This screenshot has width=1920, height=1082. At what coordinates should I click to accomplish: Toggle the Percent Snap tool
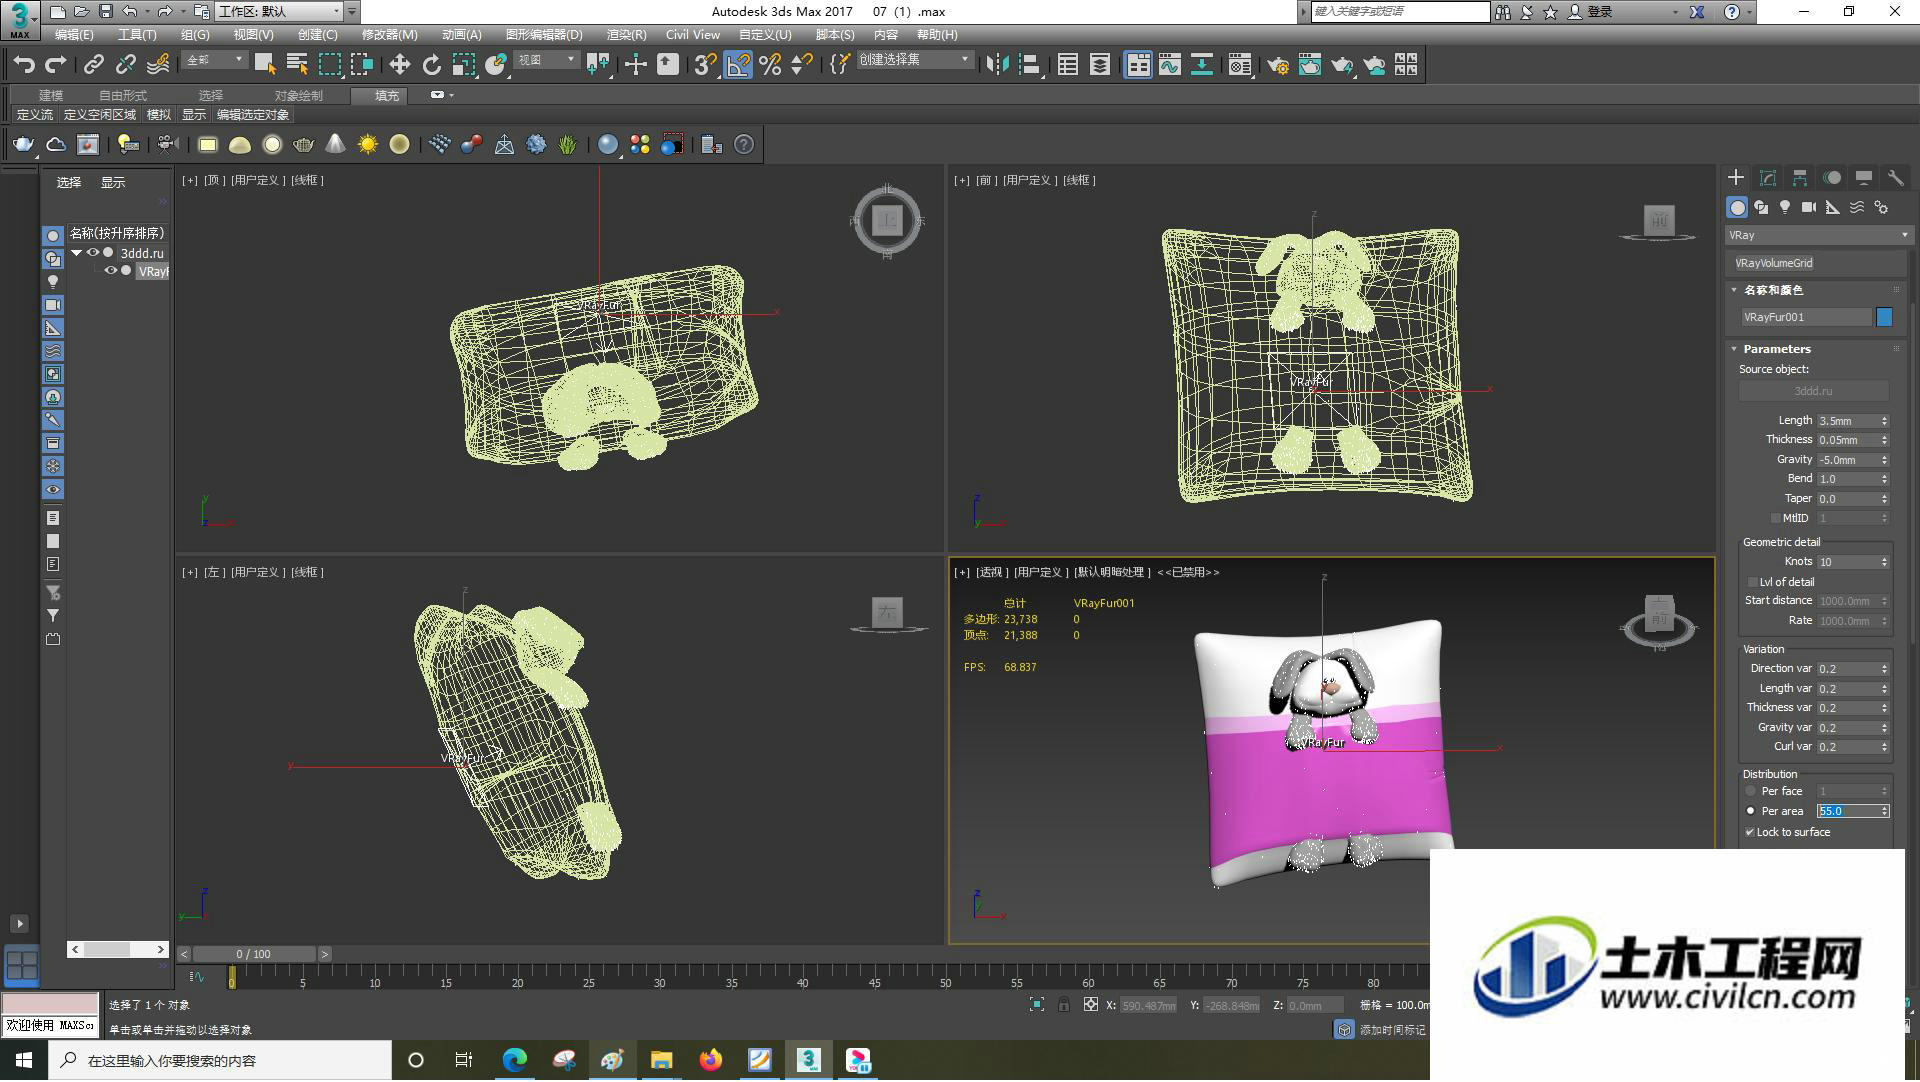[770, 65]
